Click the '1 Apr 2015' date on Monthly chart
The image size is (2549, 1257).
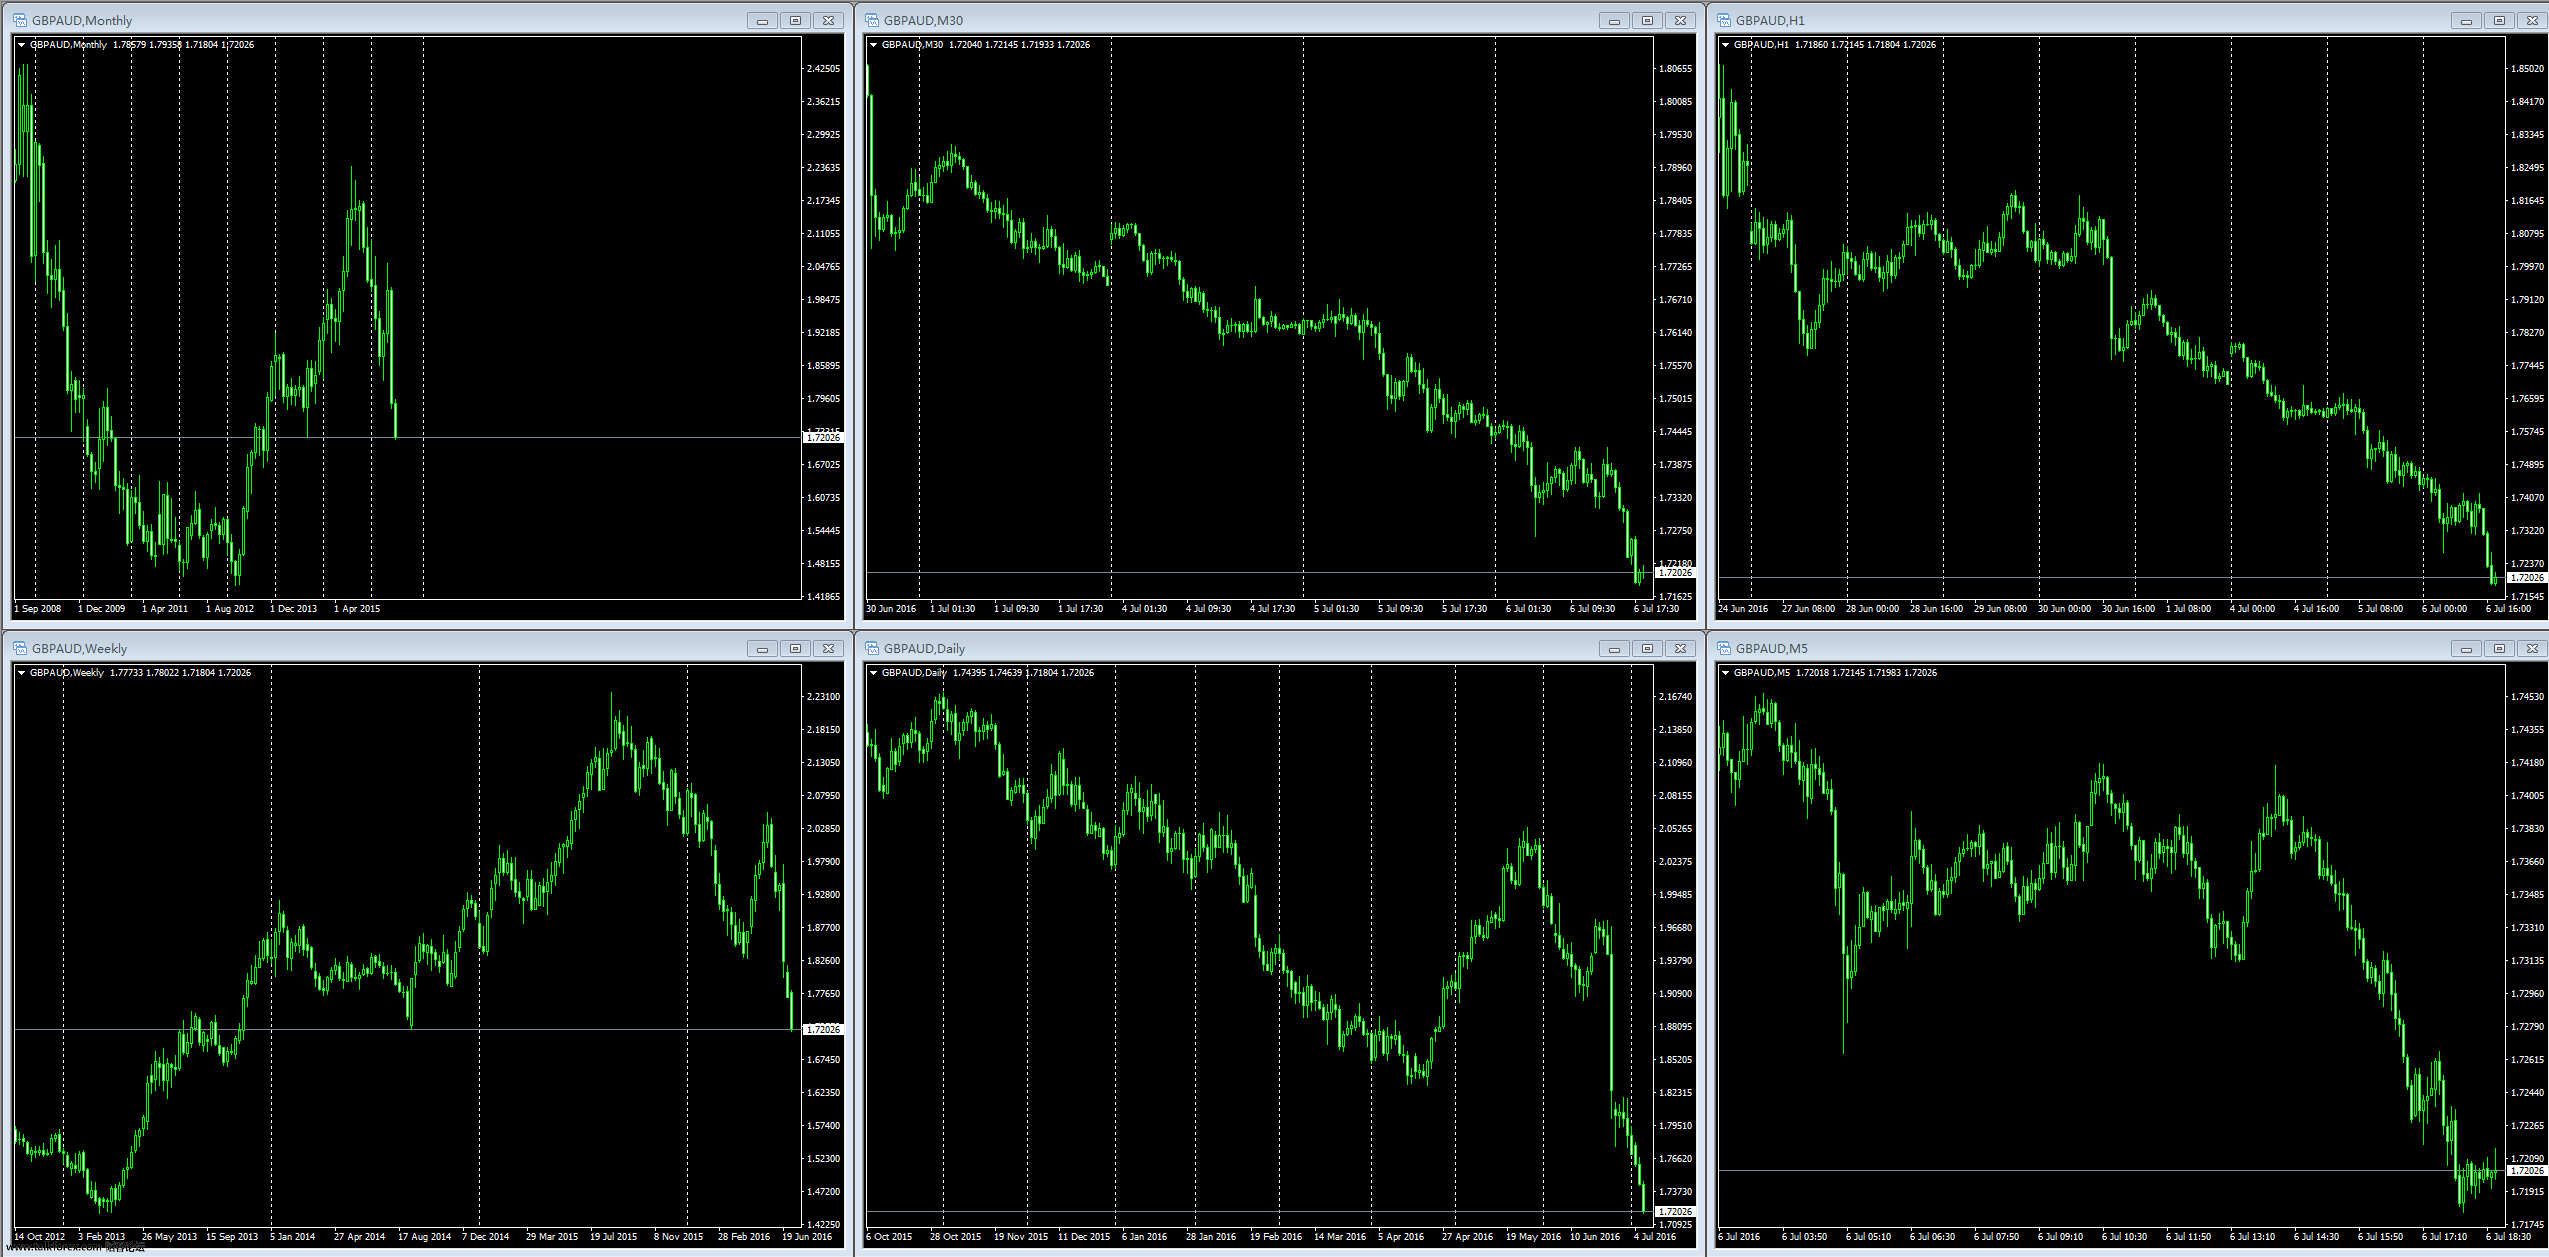pyautogui.click(x=357, y=609)
